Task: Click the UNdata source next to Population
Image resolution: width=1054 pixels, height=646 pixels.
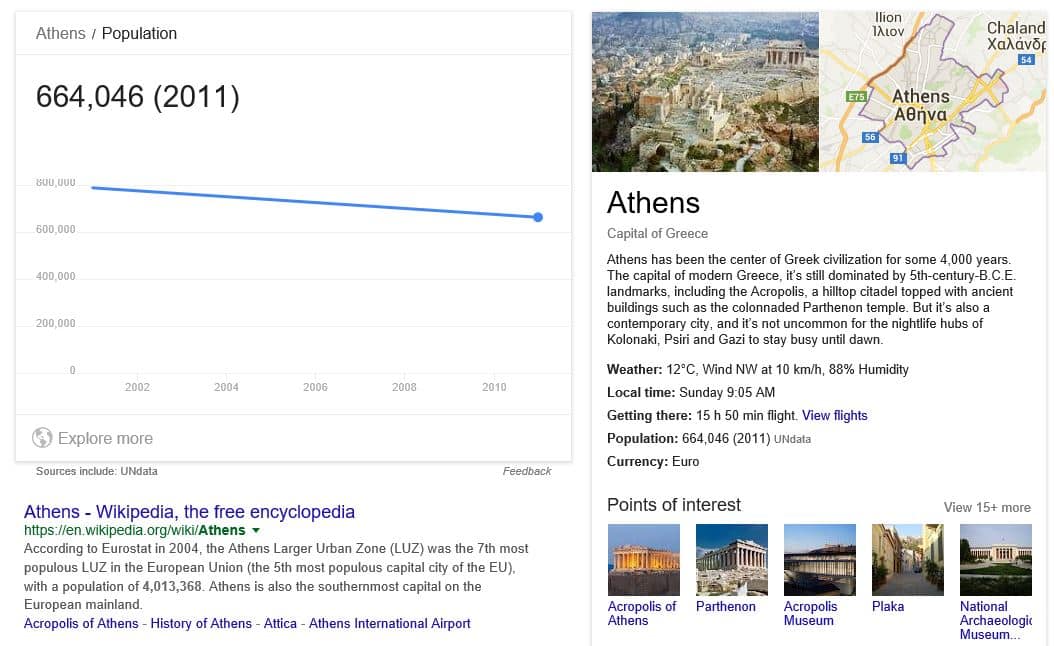Action: [x=792, y=439]
